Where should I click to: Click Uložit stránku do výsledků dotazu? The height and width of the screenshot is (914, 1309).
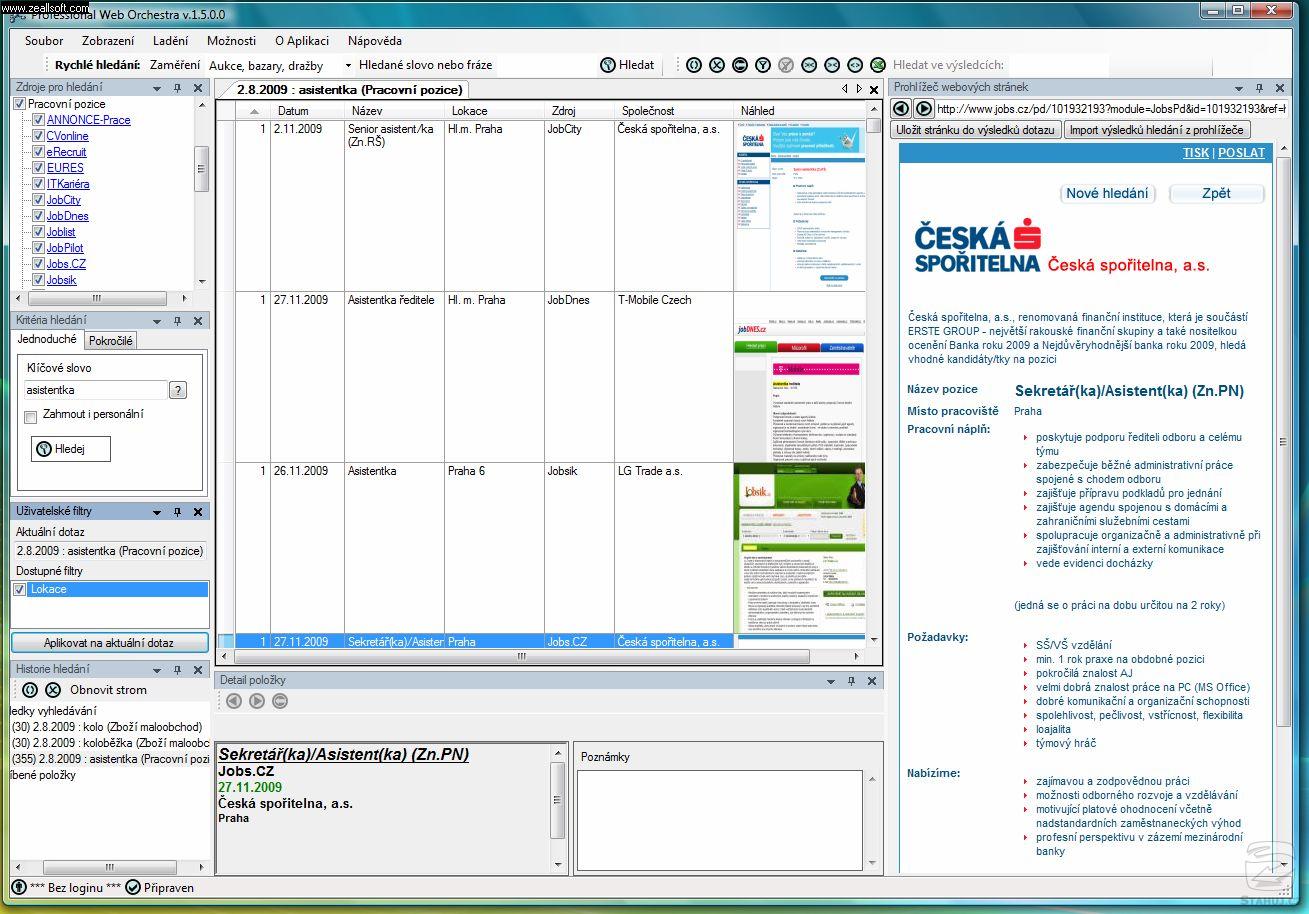pos(975,130)
